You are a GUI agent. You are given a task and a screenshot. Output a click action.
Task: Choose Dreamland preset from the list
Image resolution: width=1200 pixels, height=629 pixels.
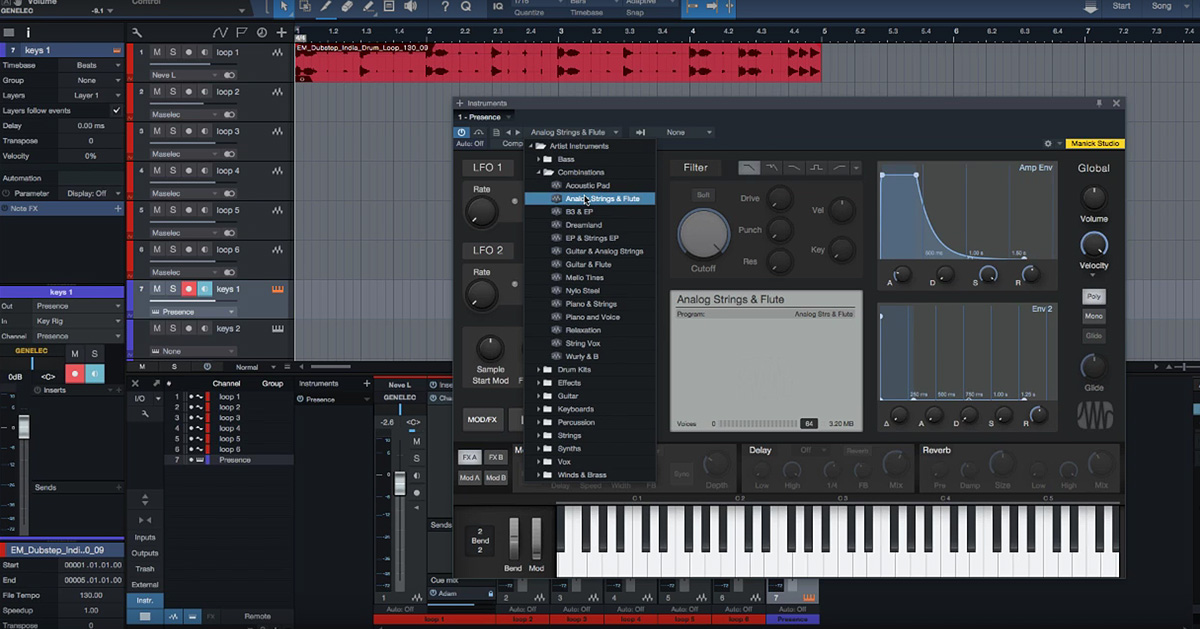coord(583,225)
